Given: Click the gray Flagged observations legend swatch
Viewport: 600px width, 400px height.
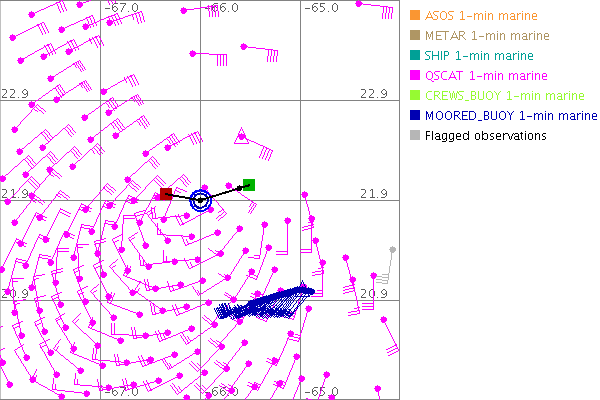Looking at the screenshot, I should point(415,136).
